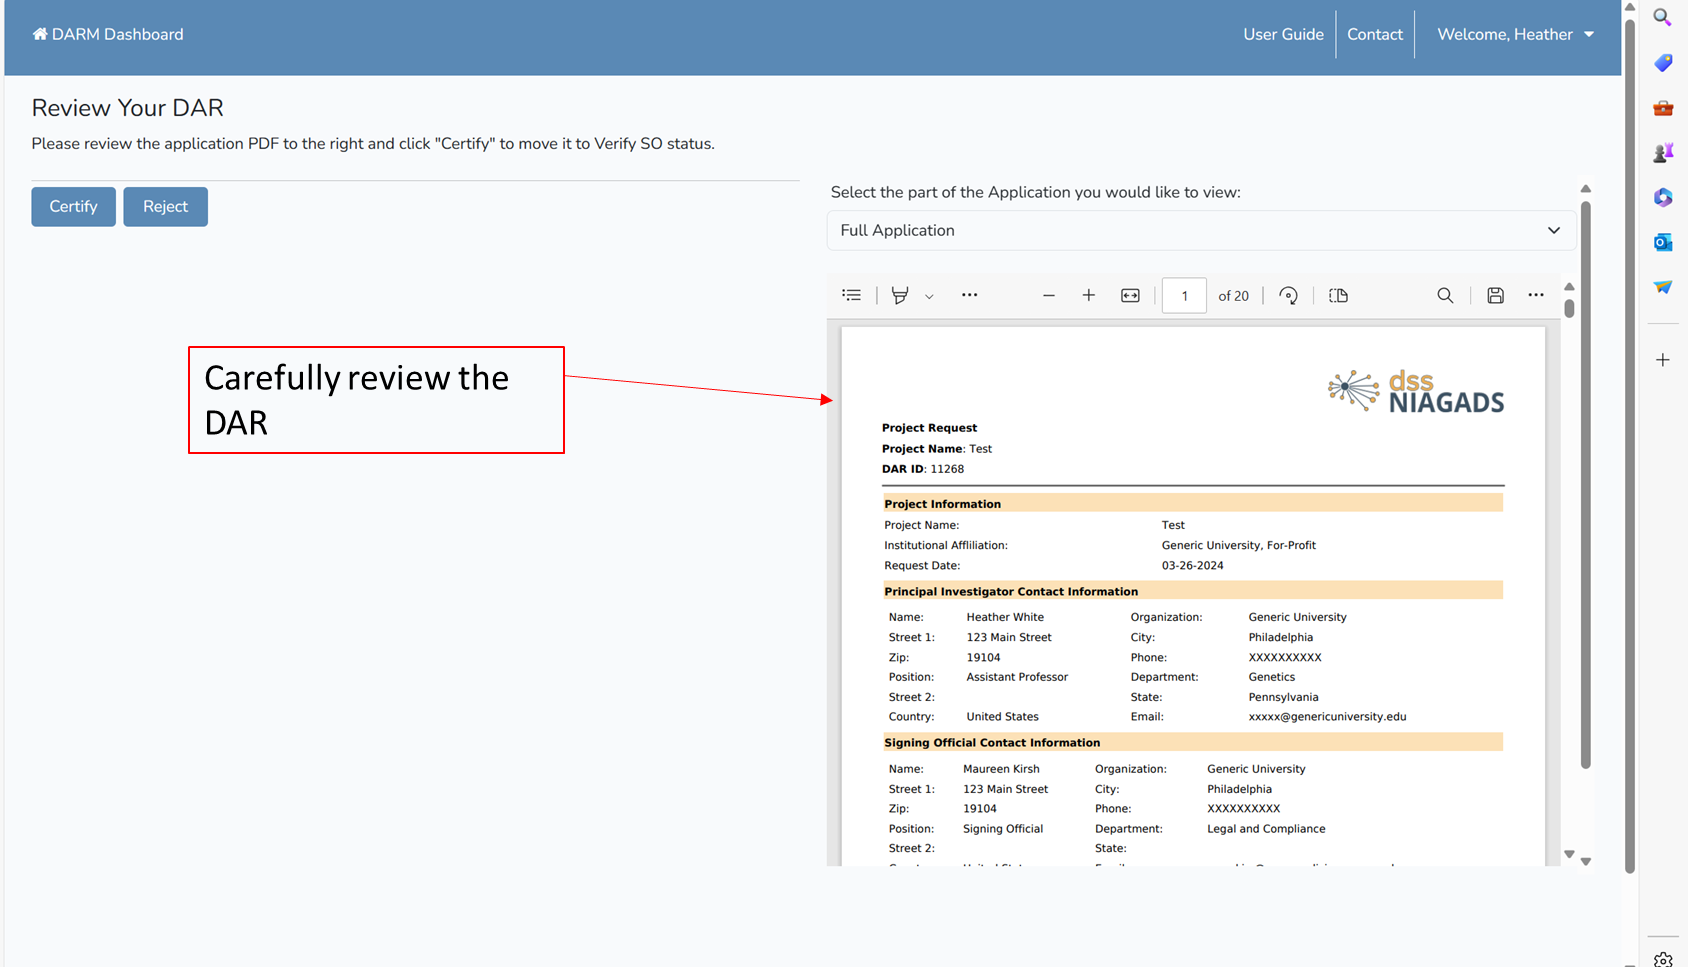Click the Reject button
Viewport: 1688px width, 967px height.
(165, 206)
